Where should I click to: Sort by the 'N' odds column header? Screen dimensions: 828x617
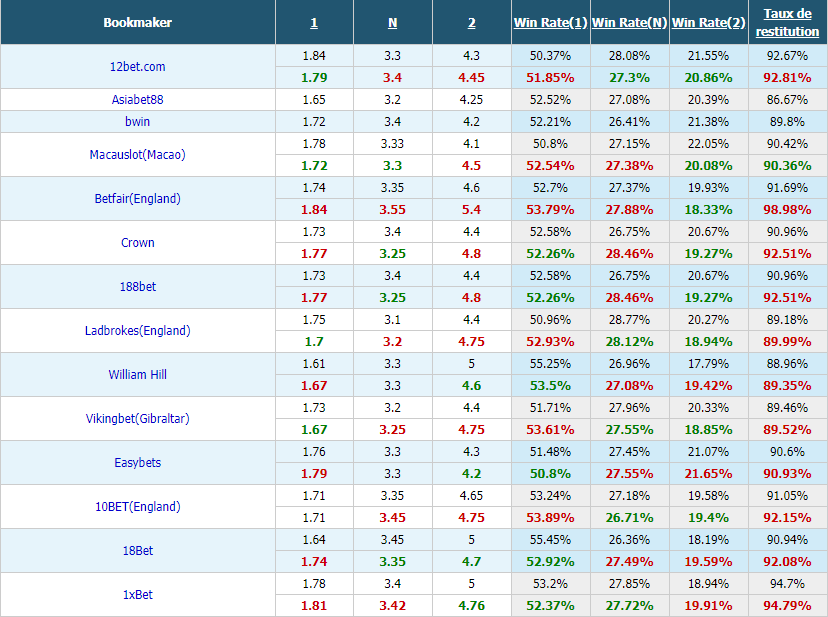392,23
